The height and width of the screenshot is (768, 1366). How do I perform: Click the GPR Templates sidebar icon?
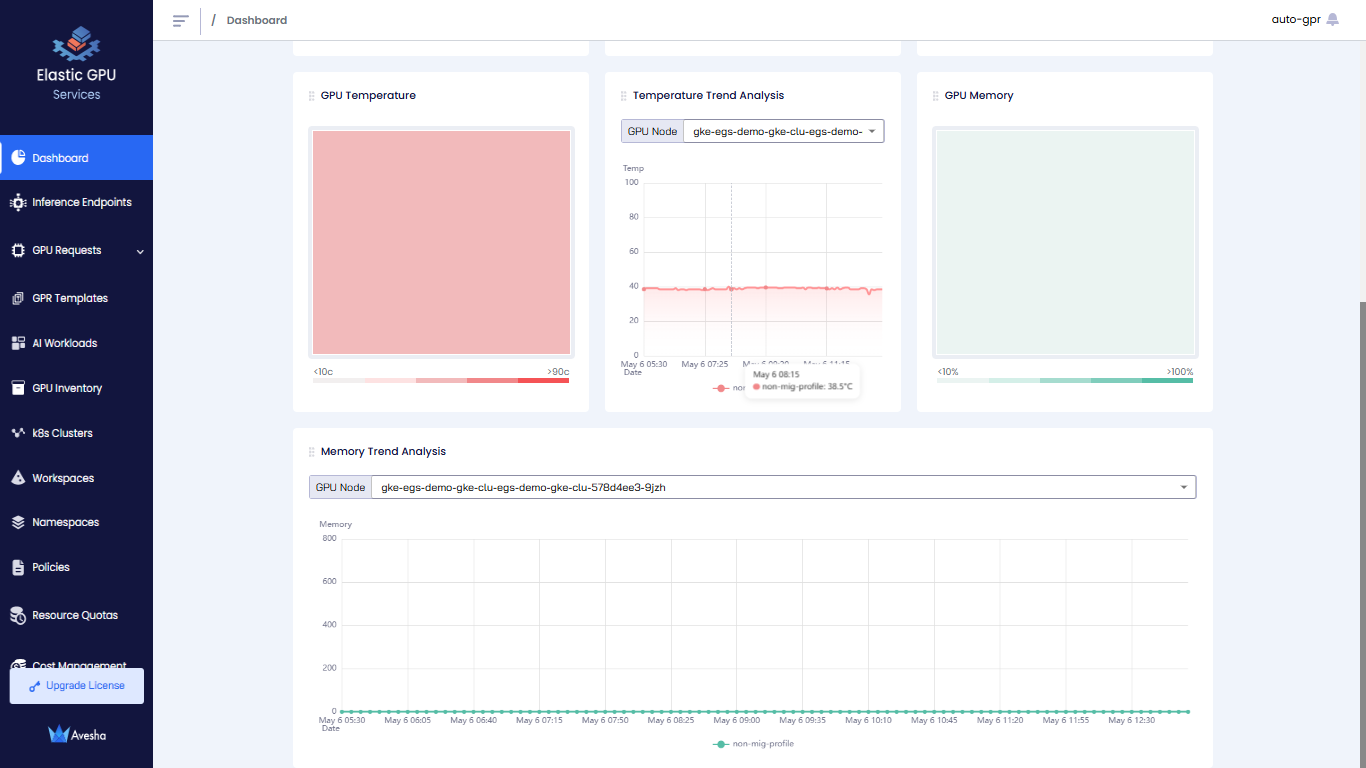coord(18,299)
